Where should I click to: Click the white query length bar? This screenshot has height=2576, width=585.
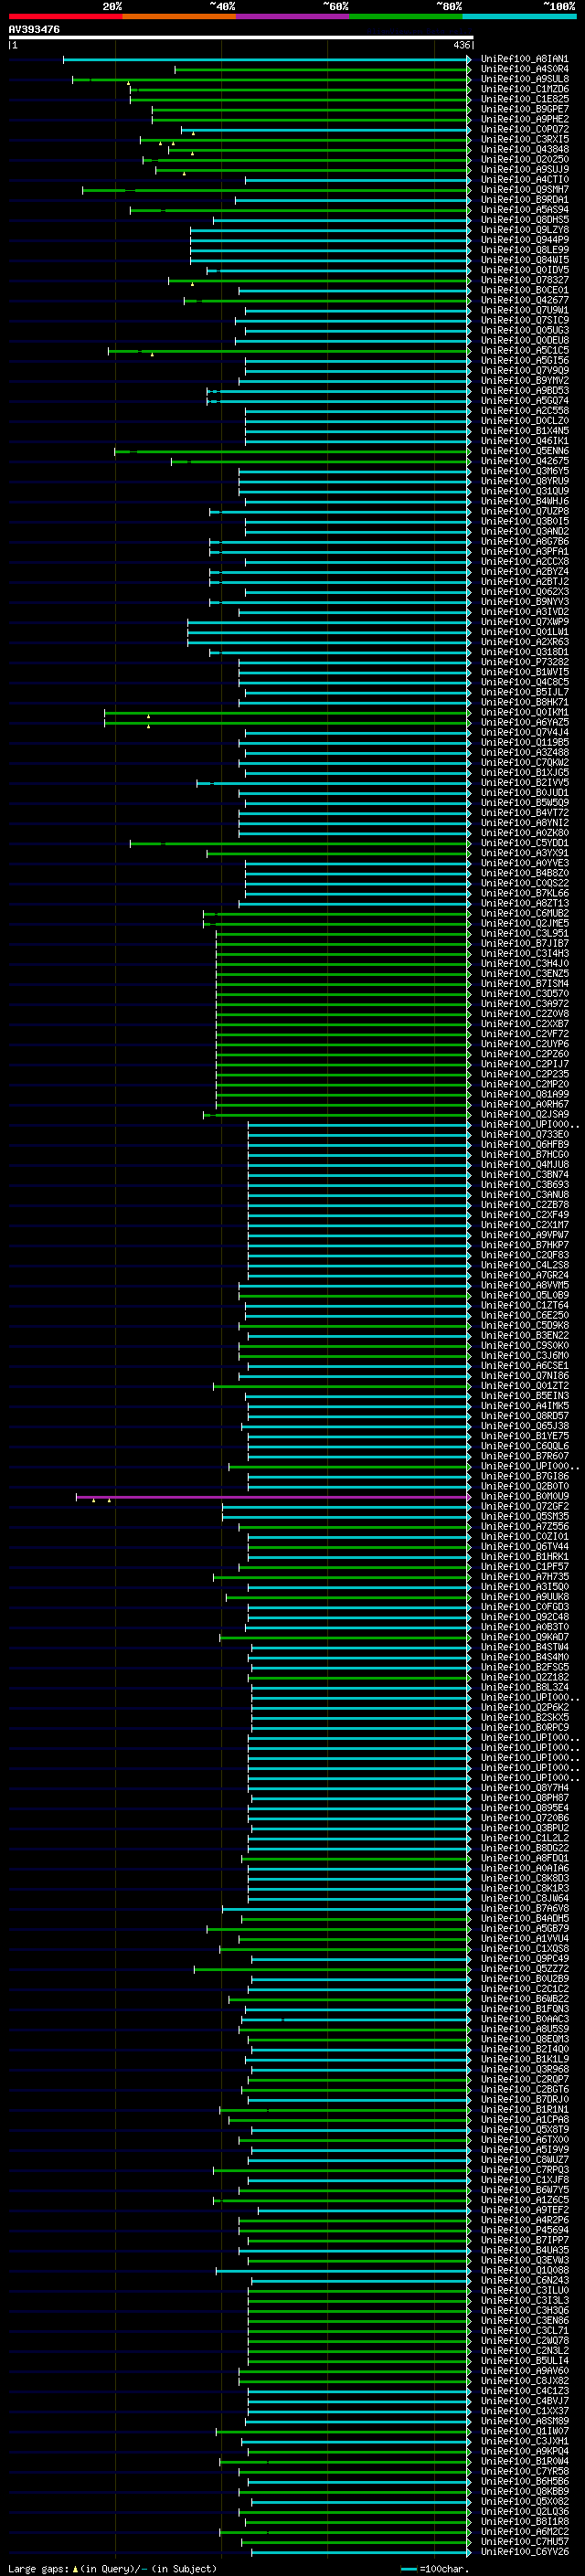[241, 38]
